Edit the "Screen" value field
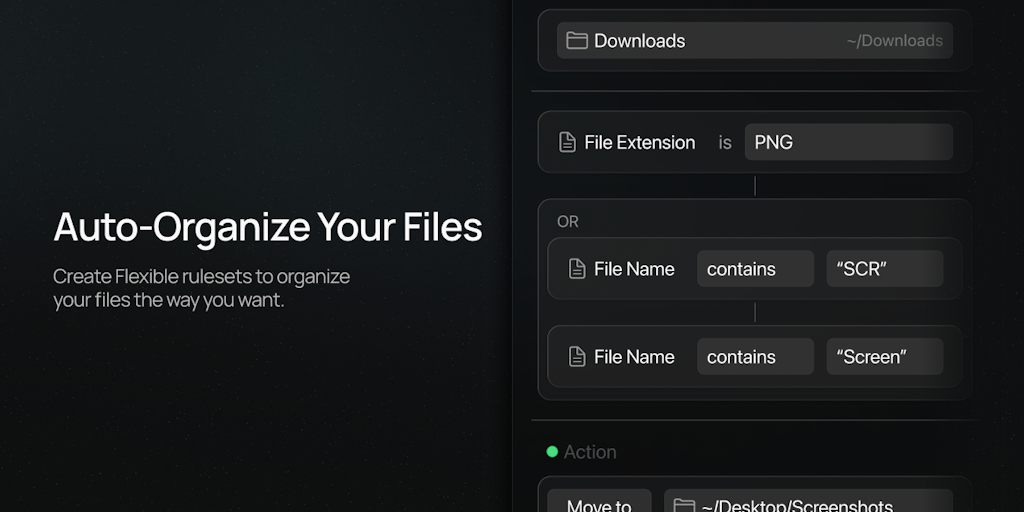 [884, 357]
